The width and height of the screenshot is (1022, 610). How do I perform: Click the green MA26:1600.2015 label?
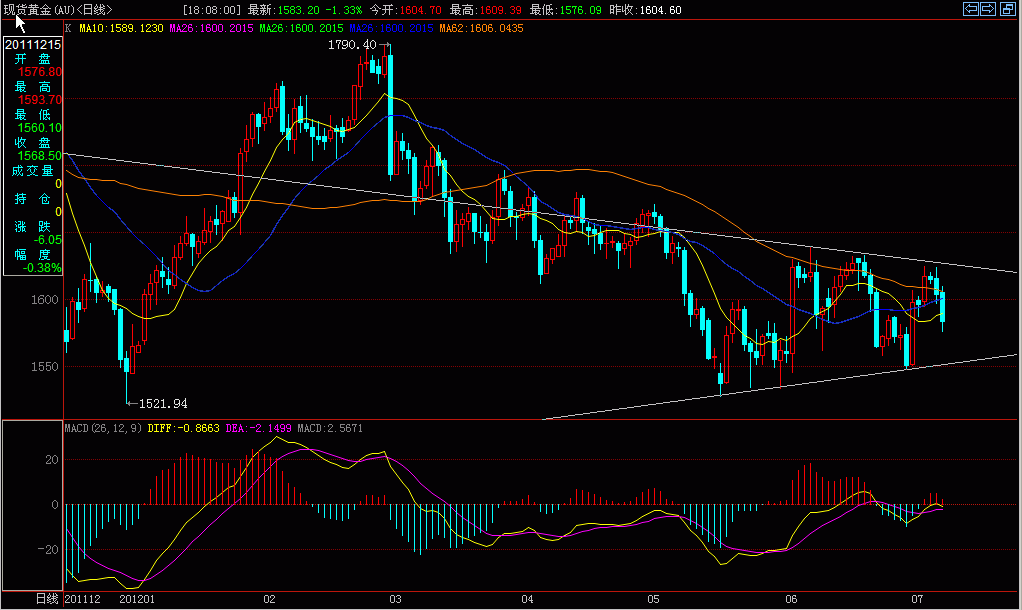pos(301,28)
